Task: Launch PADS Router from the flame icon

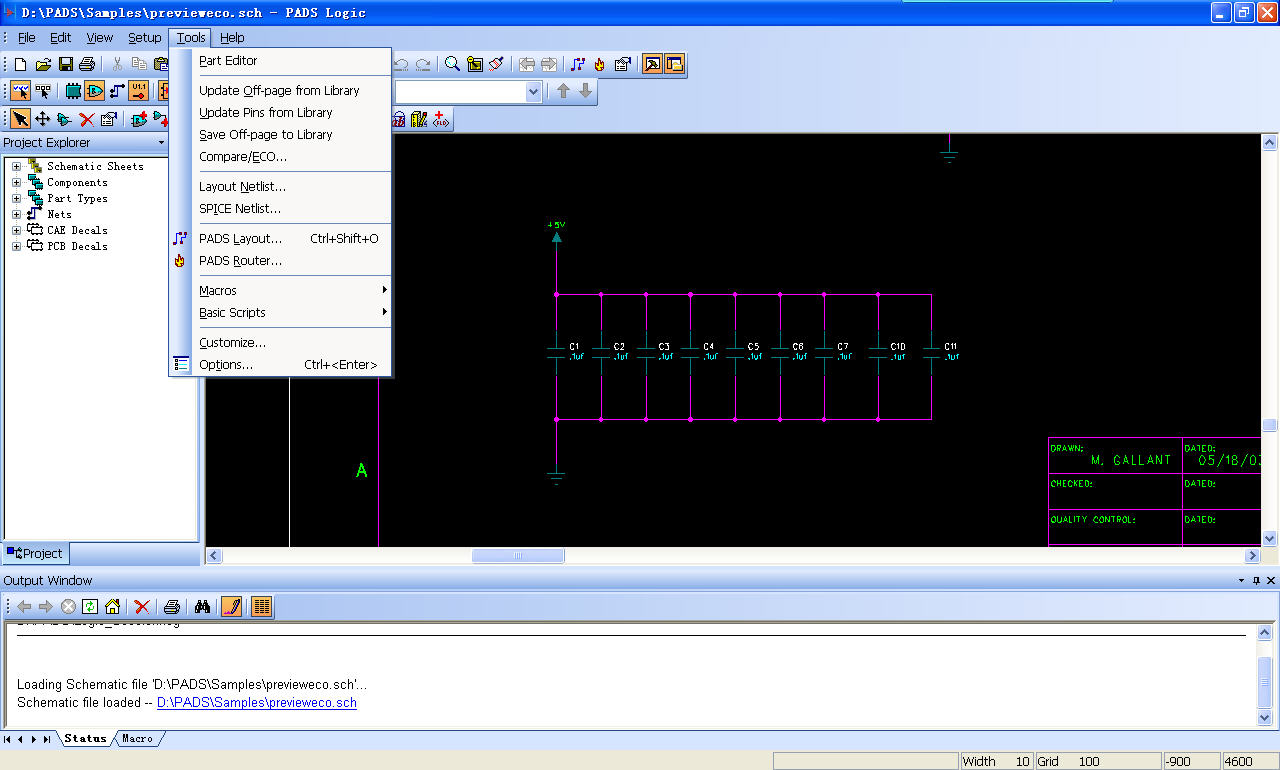Action: pyautogui.click(x=600, y=64)
